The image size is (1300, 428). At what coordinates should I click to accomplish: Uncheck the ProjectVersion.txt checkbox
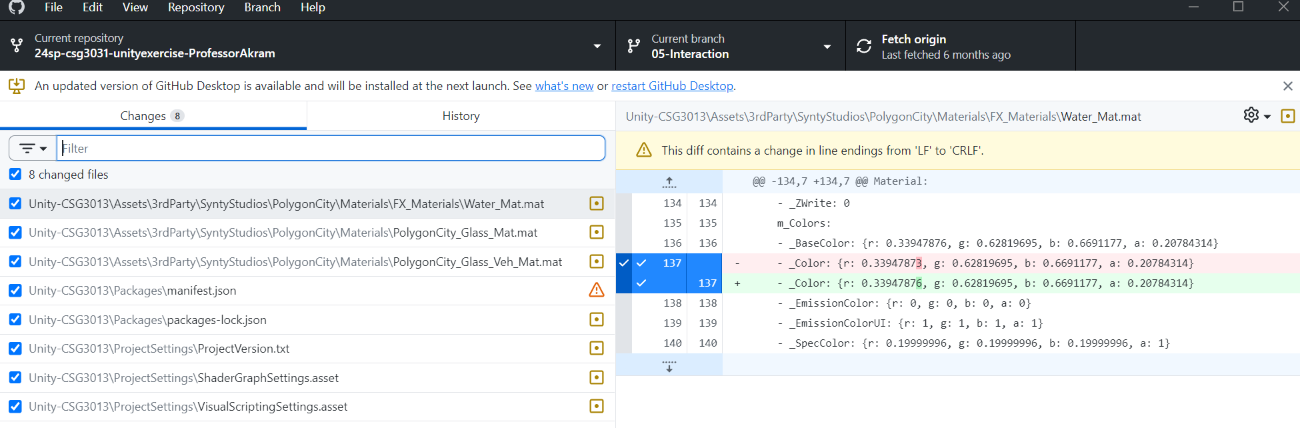pos(14,349)
